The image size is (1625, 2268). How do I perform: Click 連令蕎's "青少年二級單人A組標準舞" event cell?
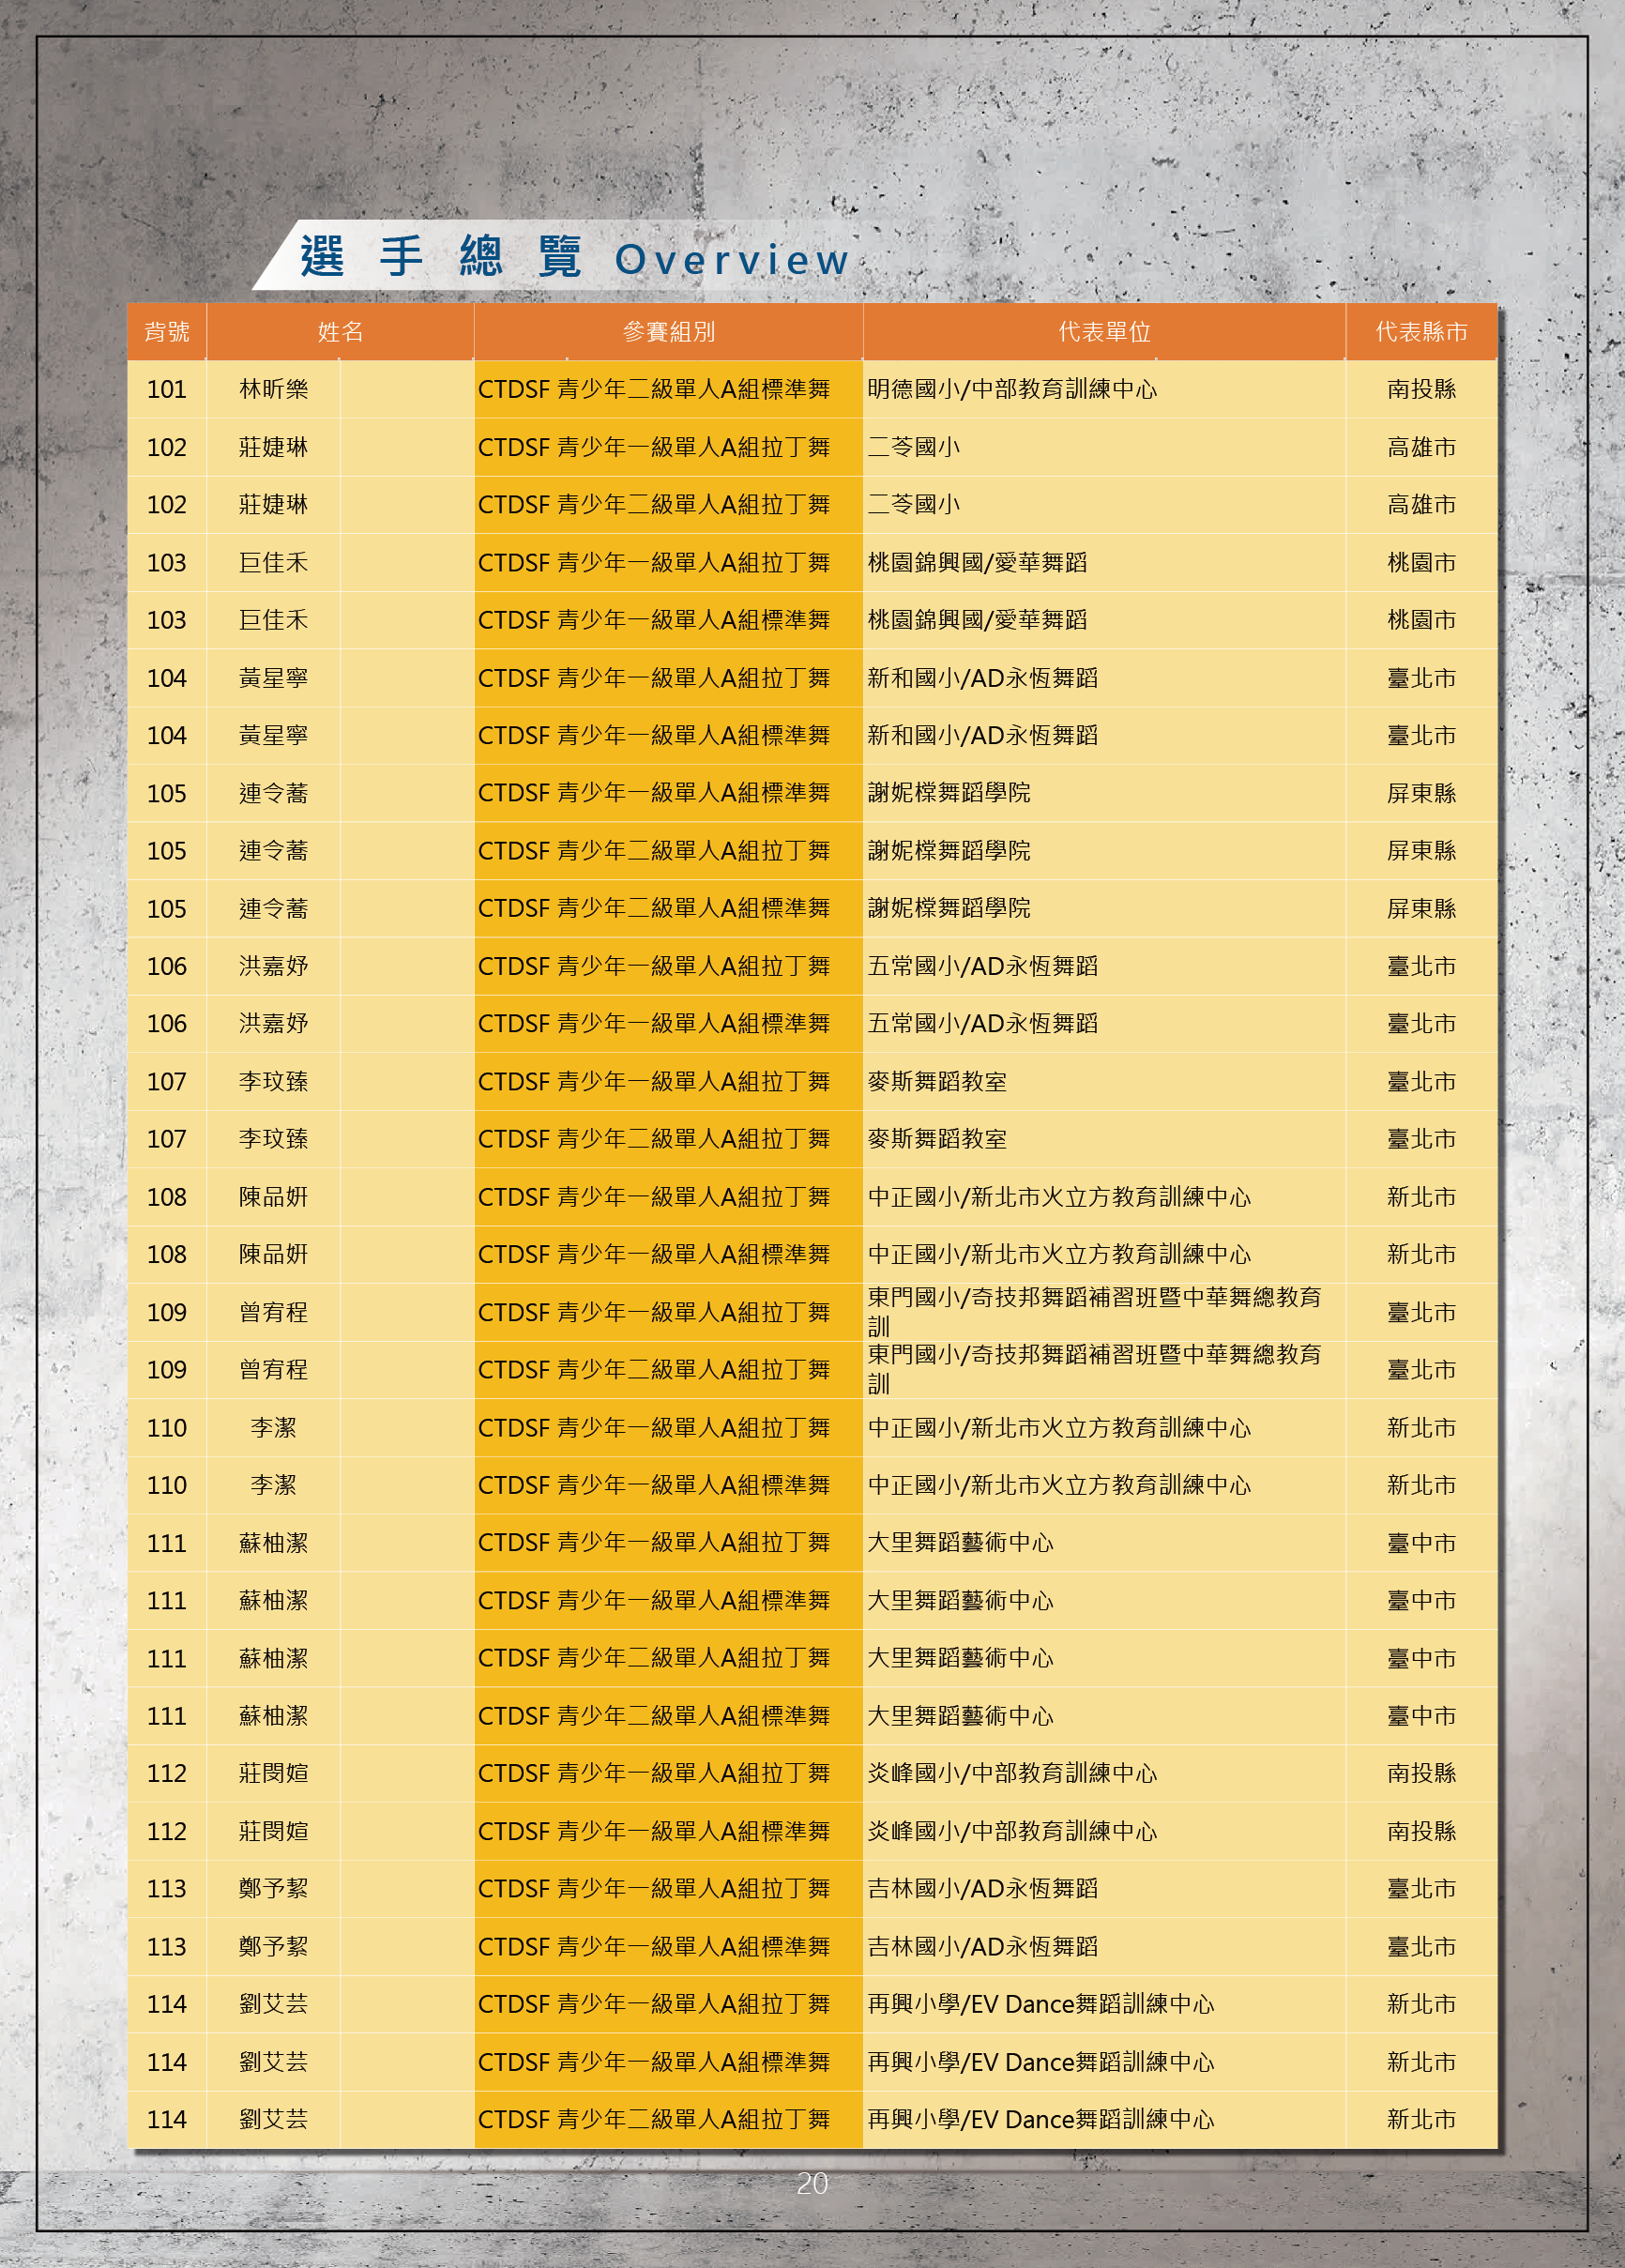tap(668, 908)
